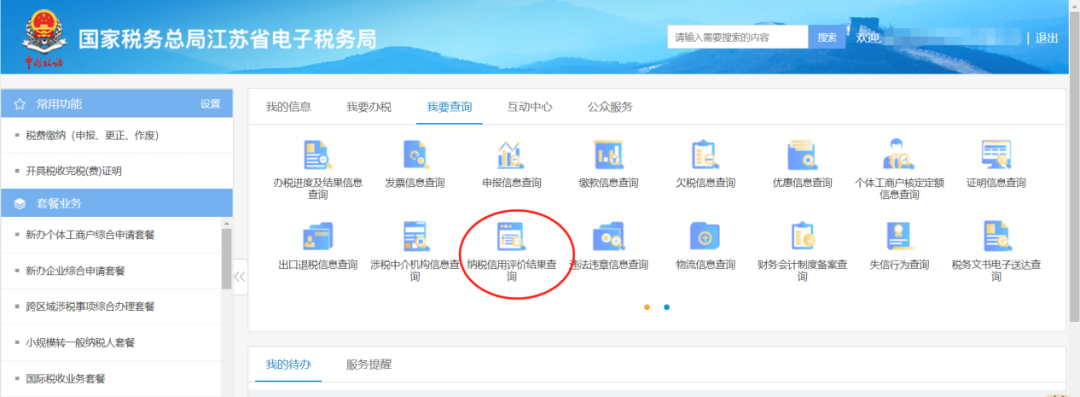Open 申报信息查询 icon
Screen dimensions: 1080x397
coord(511,155)
